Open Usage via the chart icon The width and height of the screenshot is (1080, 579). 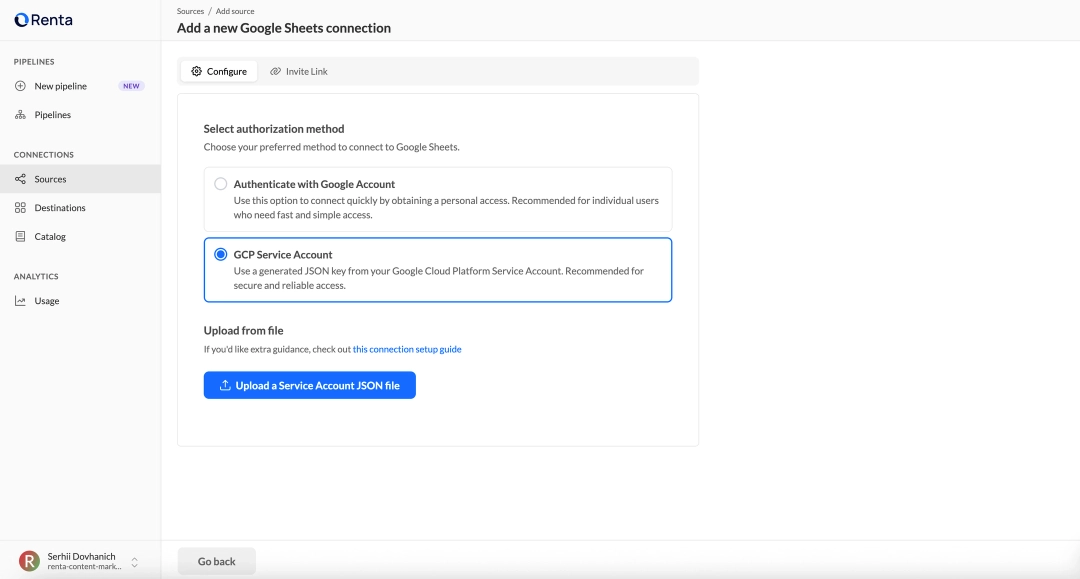tap(20, 300)
